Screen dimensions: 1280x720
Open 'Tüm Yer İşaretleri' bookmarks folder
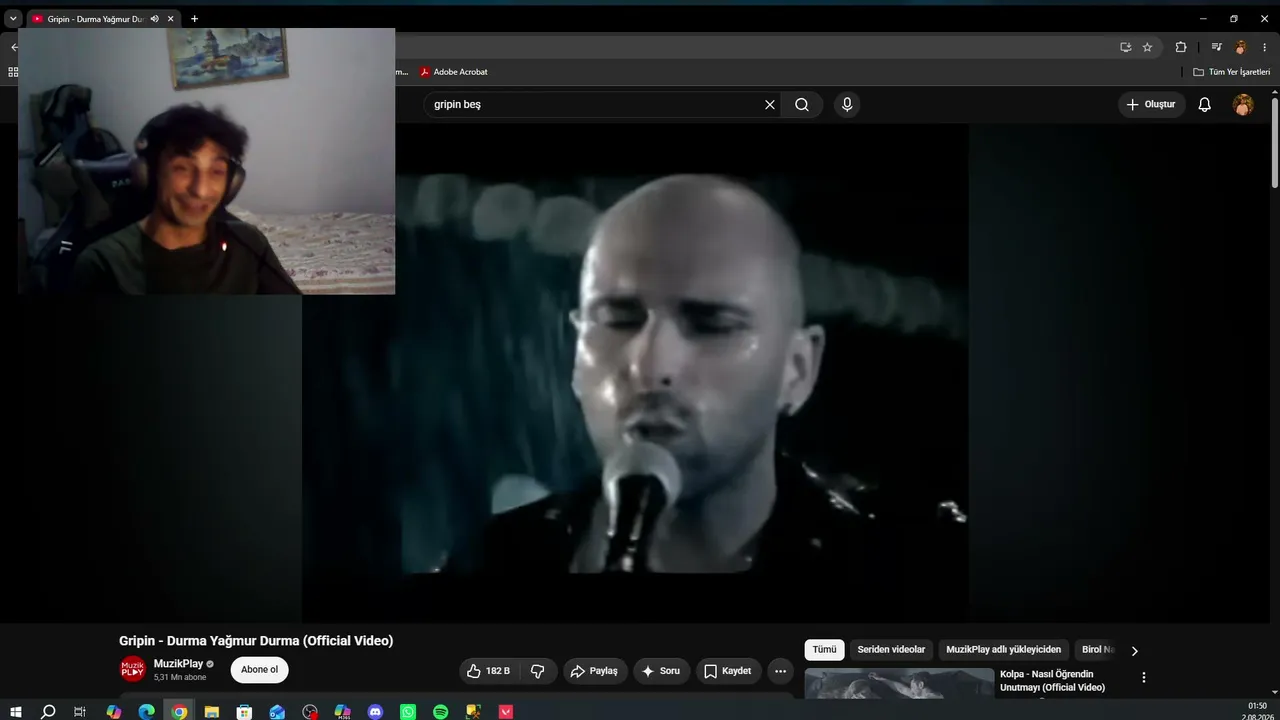point(1232,72)
